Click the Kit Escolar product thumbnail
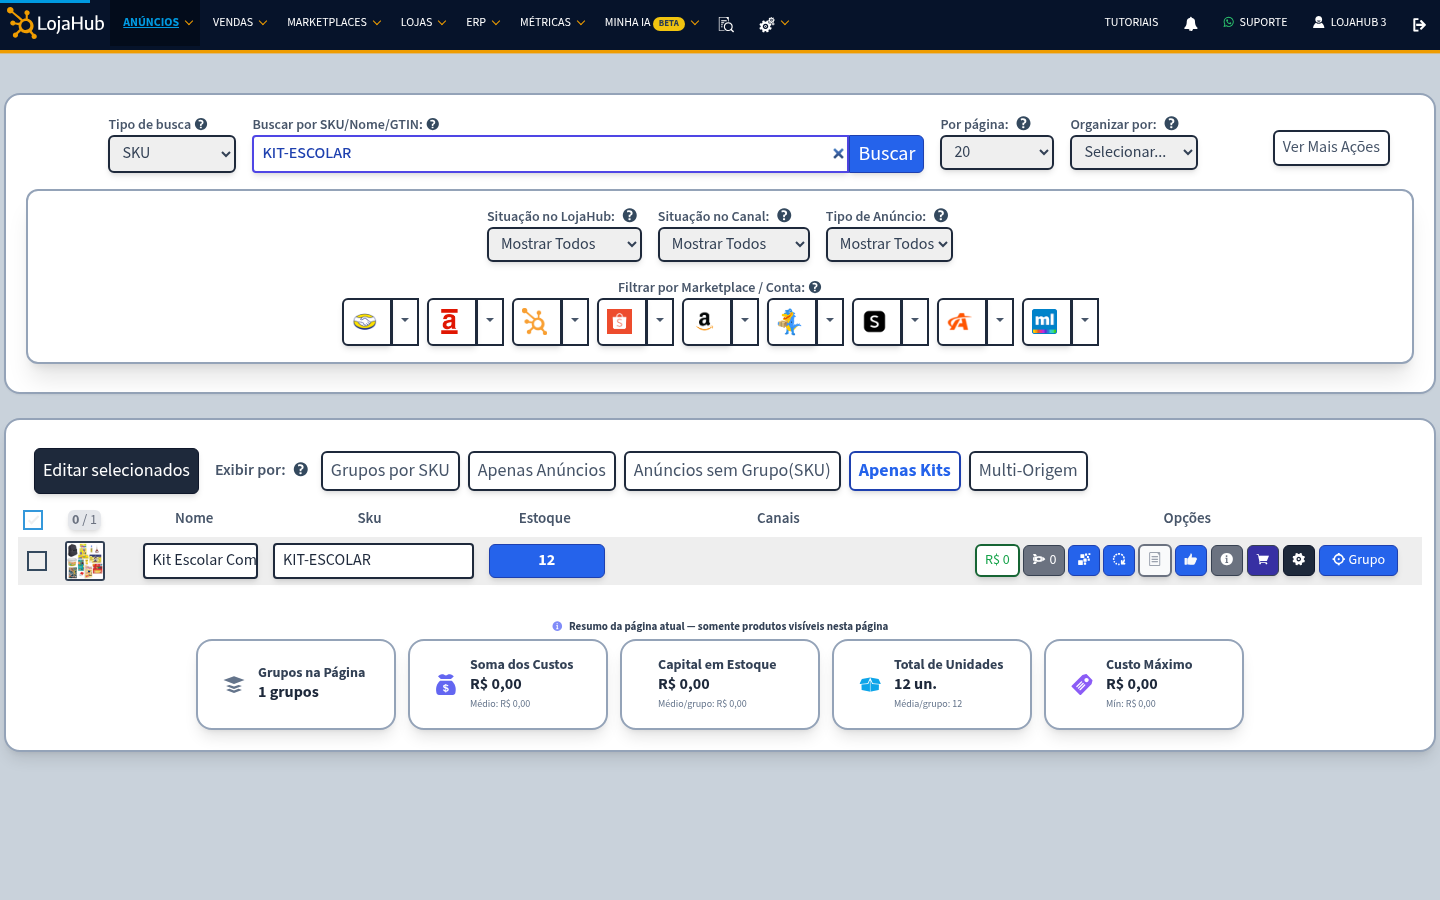Viewport: 1440px width, 900px height. coord(85,561)
